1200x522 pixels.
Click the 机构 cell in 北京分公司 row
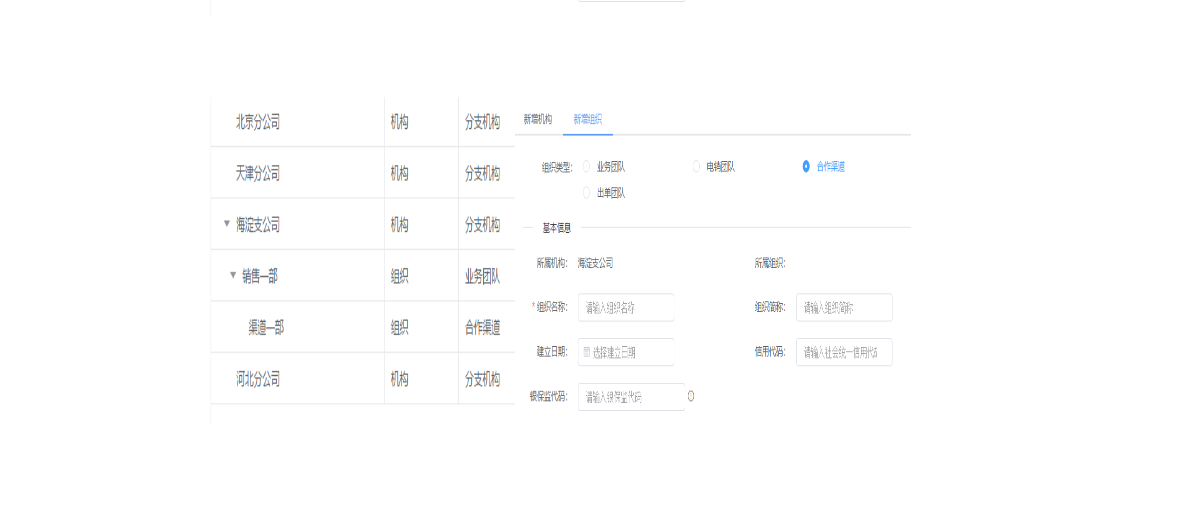click(400, 122)
